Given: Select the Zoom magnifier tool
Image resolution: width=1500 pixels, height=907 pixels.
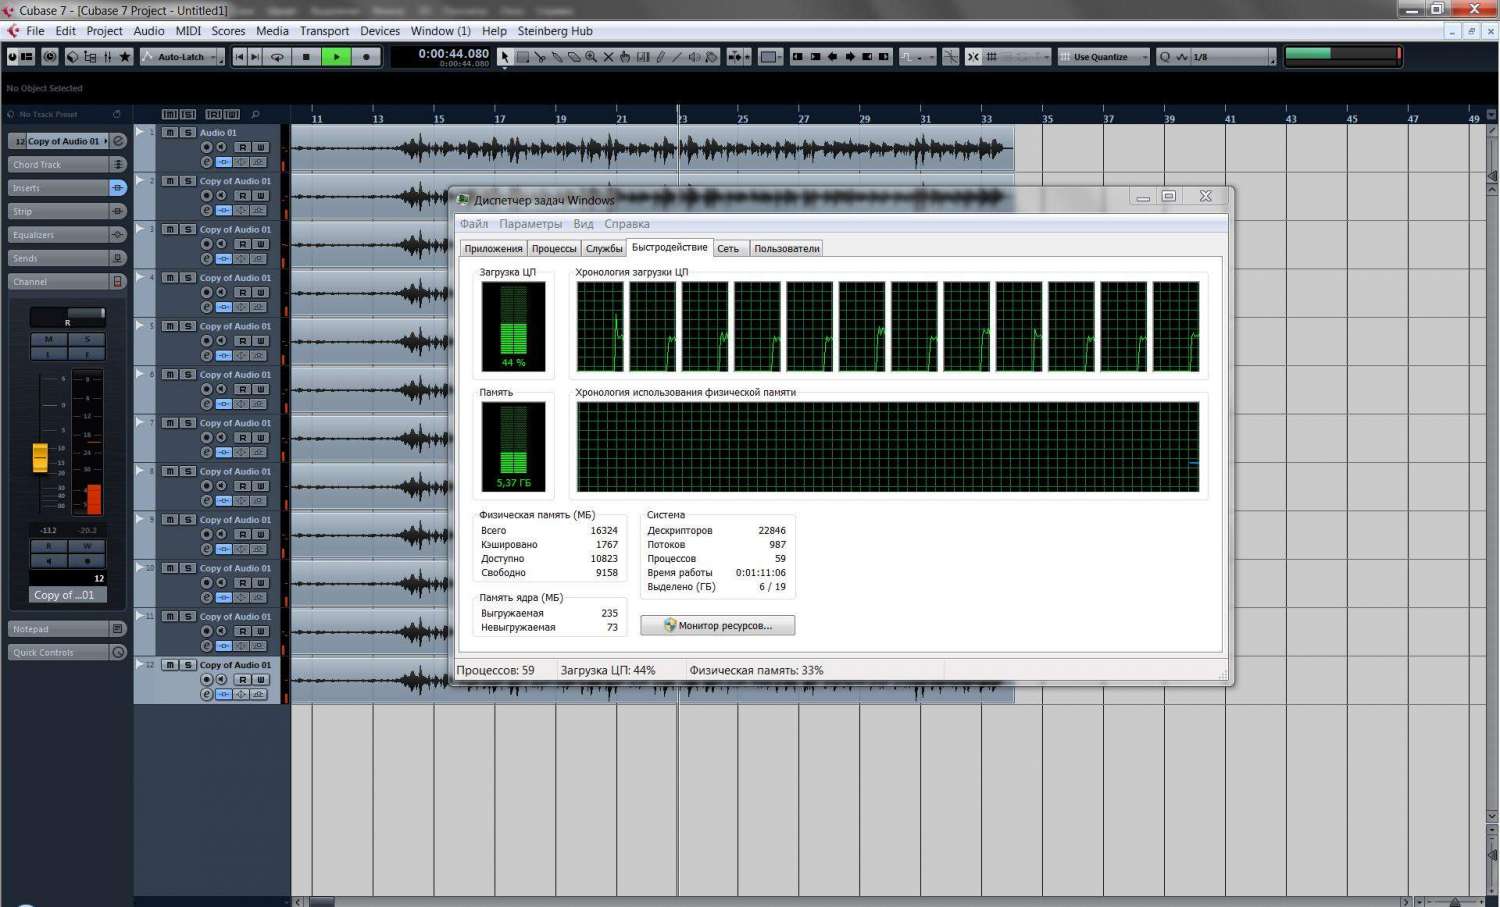Looking at the screenshot, I should (591, 57).
